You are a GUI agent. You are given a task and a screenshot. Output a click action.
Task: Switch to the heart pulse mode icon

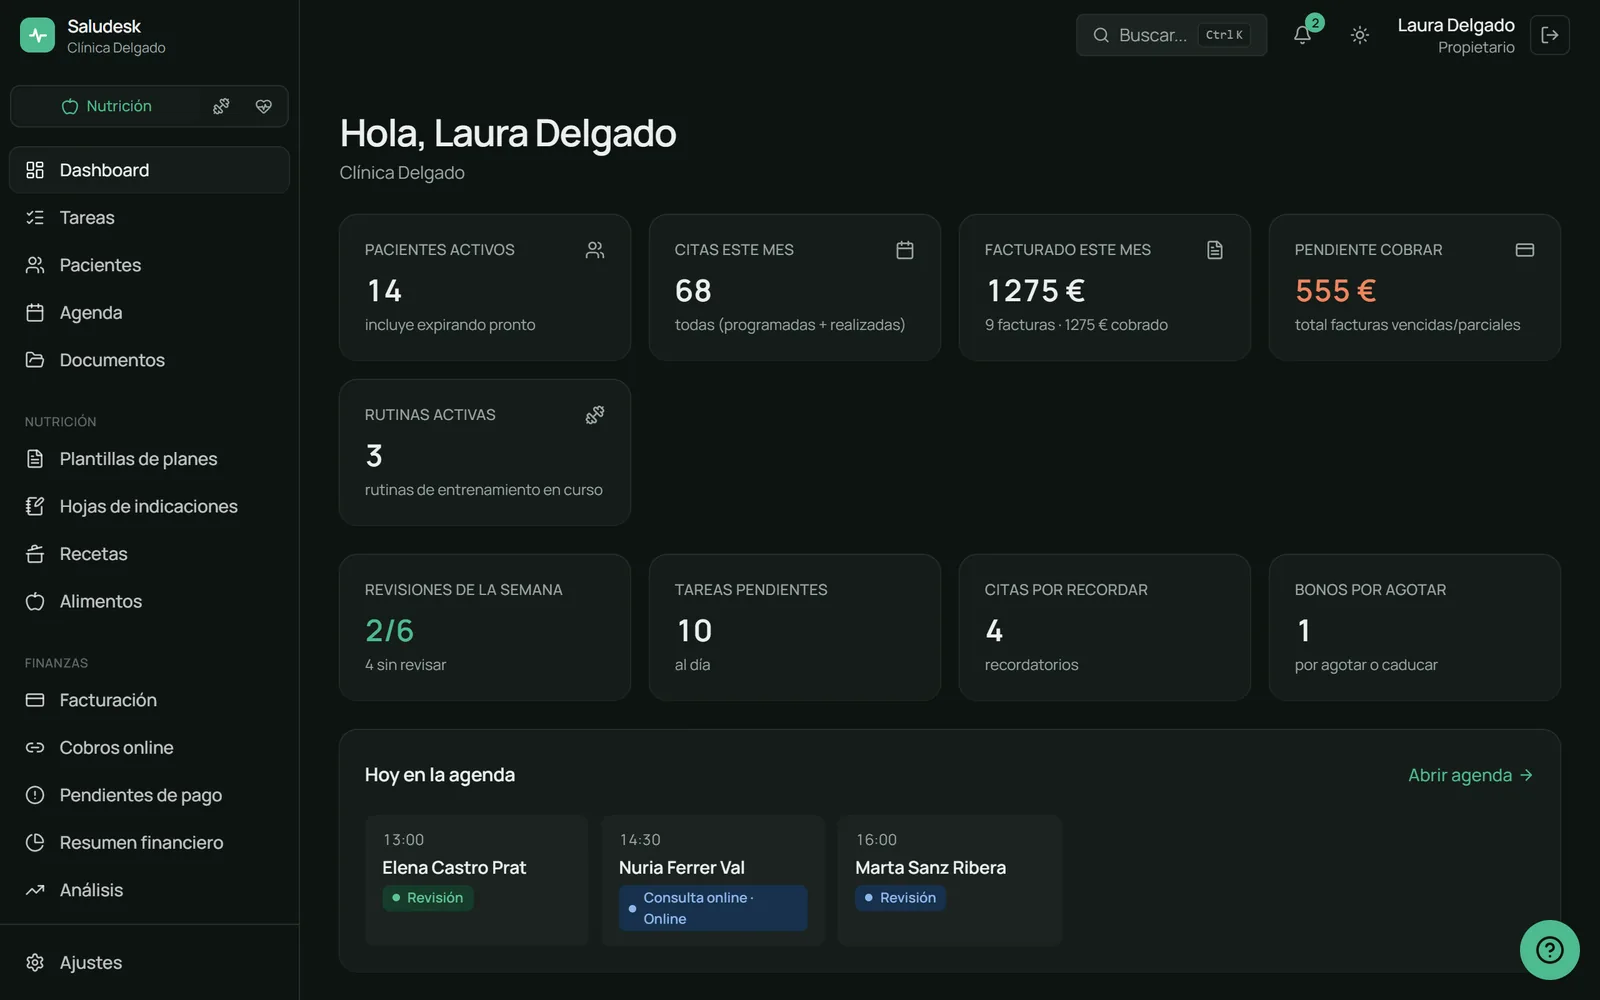[x=264, y=106]
